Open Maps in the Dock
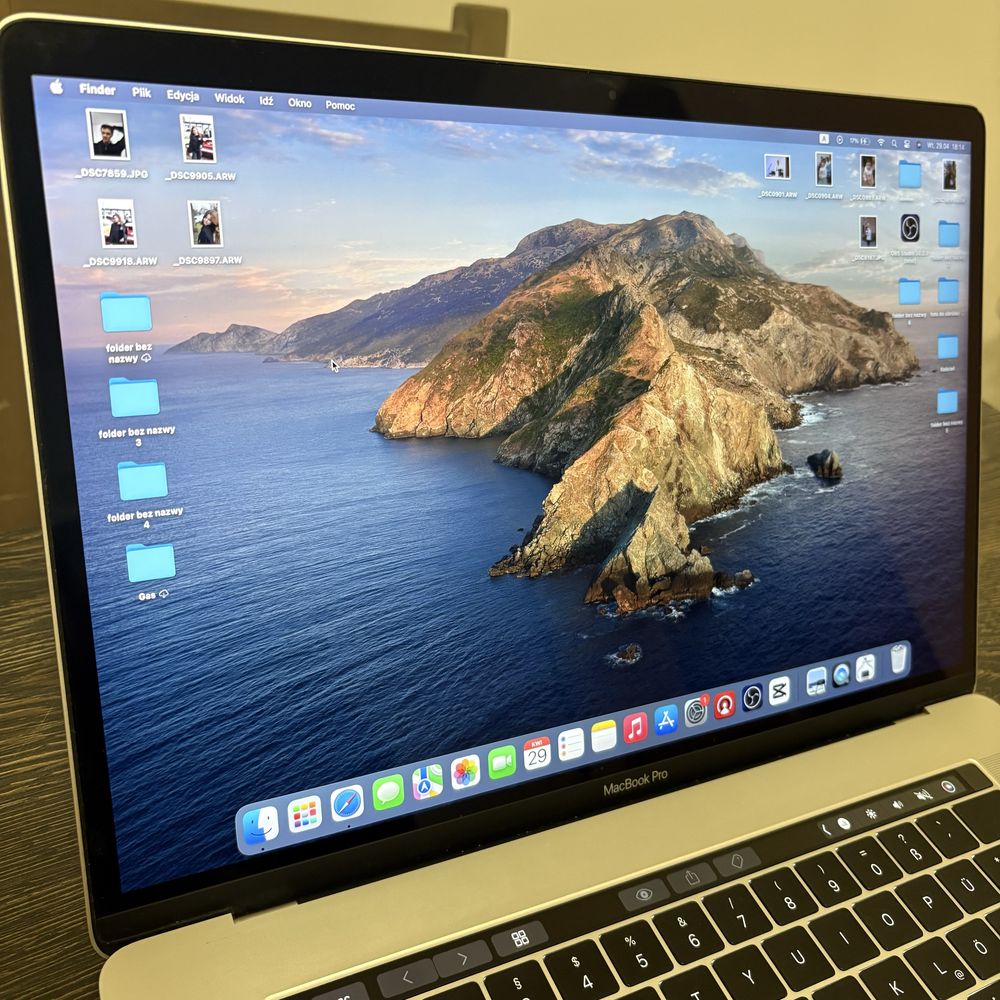The height and width of the screenshot is (1000, 1000). pos(427,783)
